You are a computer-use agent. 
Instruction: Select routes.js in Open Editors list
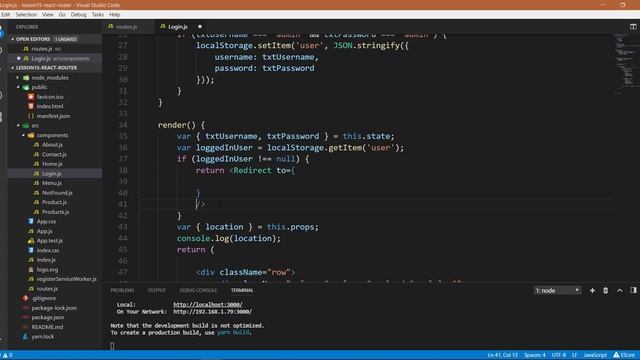pos(42,49)
